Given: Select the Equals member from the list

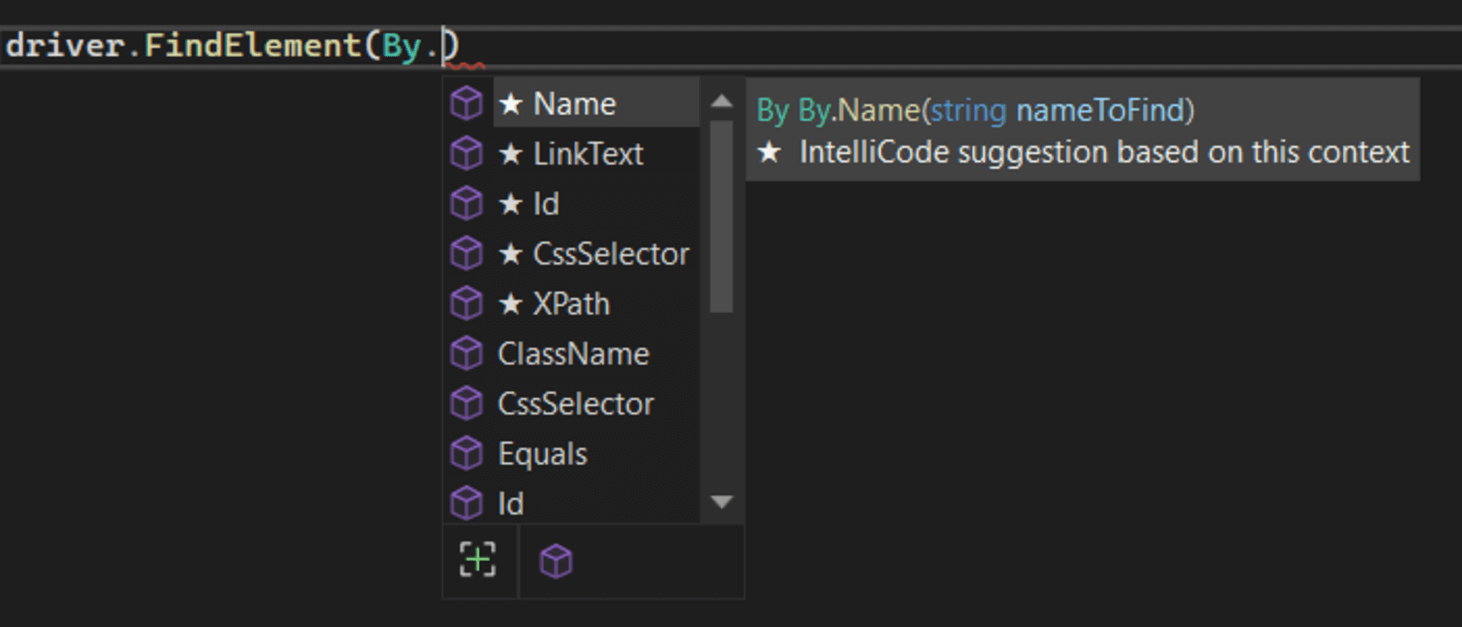Looking at the screenshot, I should (x=541, y=453).
